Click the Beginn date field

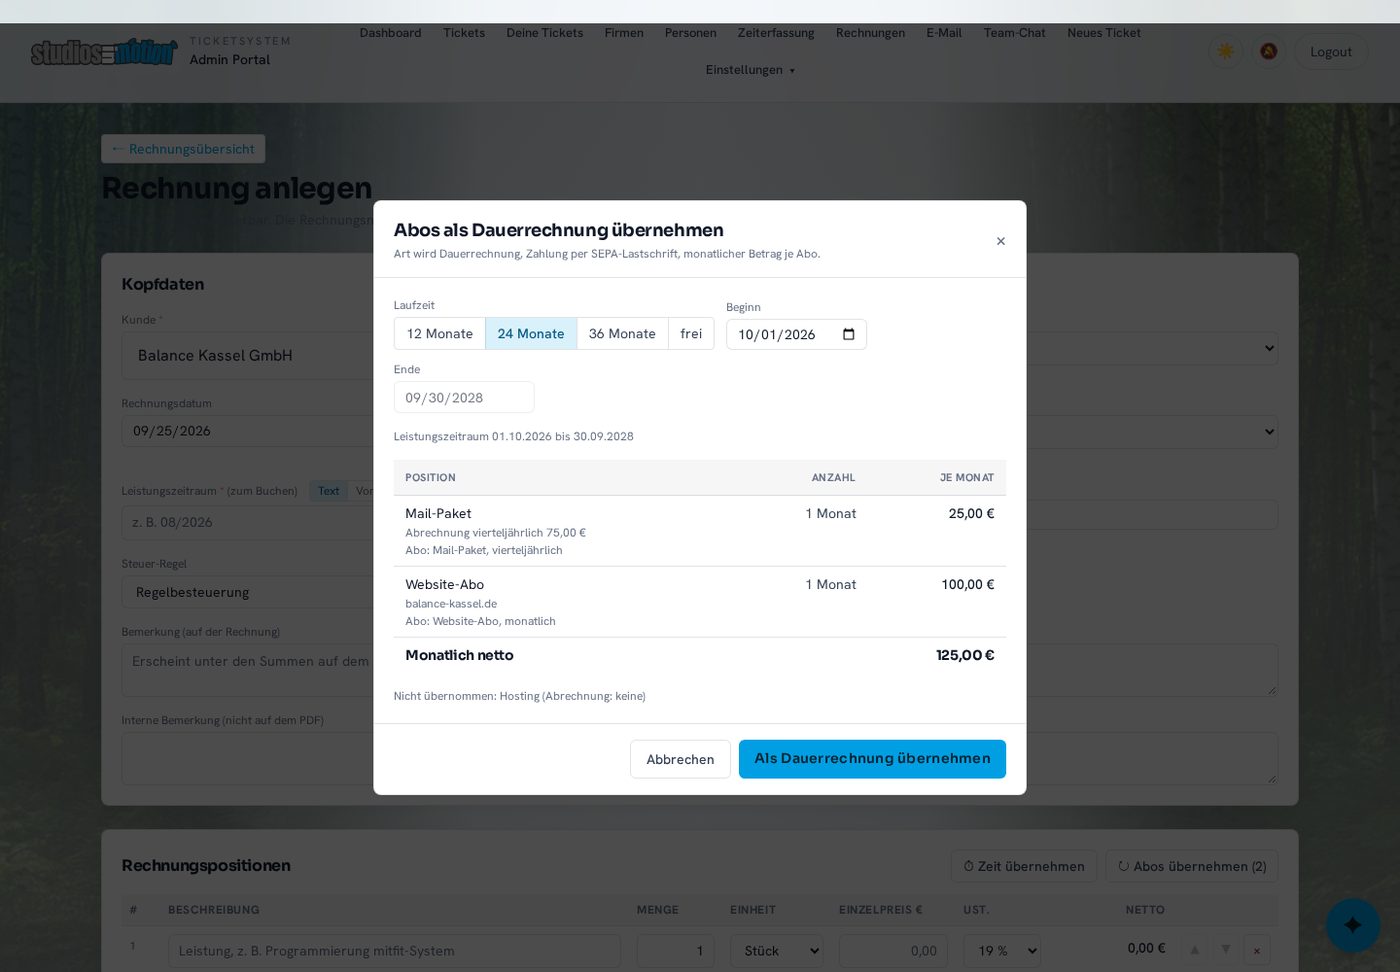[796, 334]
